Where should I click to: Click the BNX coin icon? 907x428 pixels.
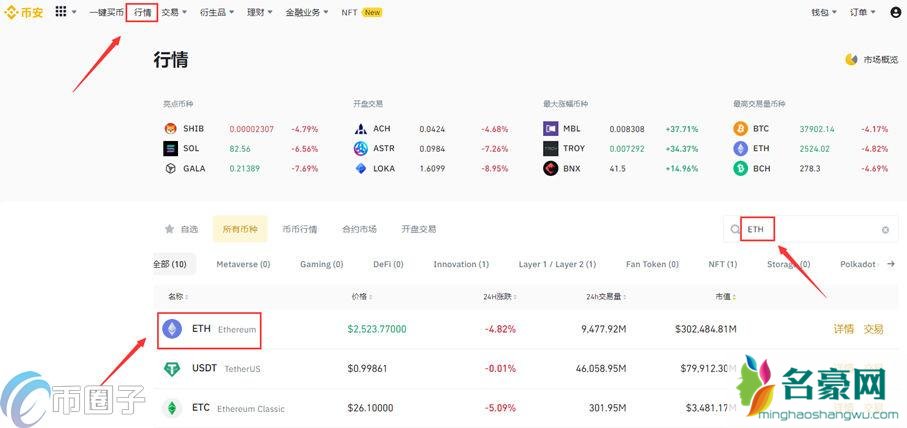point(550,168)
